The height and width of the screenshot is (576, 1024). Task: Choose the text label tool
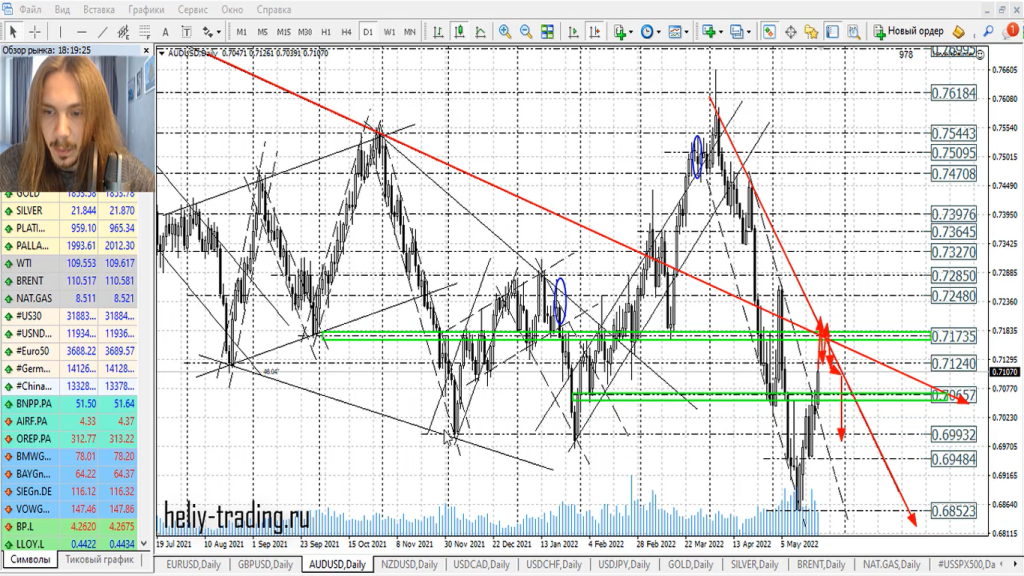pyautogui.click(x=166, y=32)
